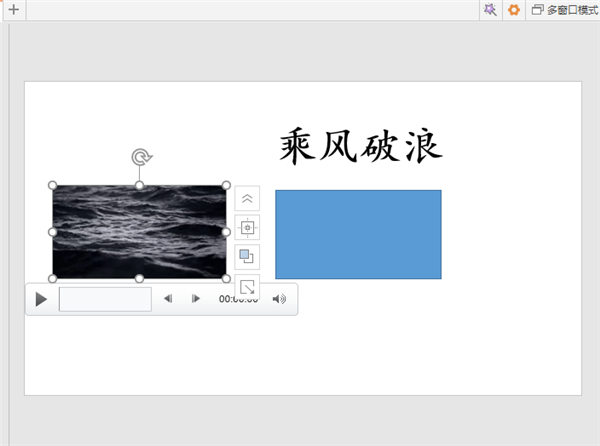Click the top-left resize handle of the video
600x446 pixels.
tap(52, 186)
